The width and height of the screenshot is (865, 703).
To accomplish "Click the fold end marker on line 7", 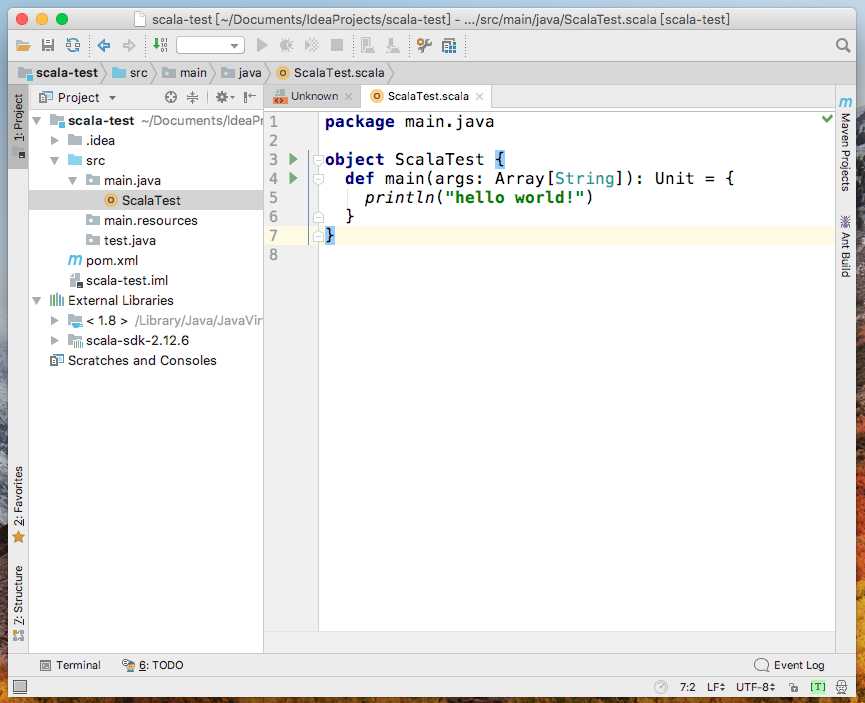I will point(318,236).
